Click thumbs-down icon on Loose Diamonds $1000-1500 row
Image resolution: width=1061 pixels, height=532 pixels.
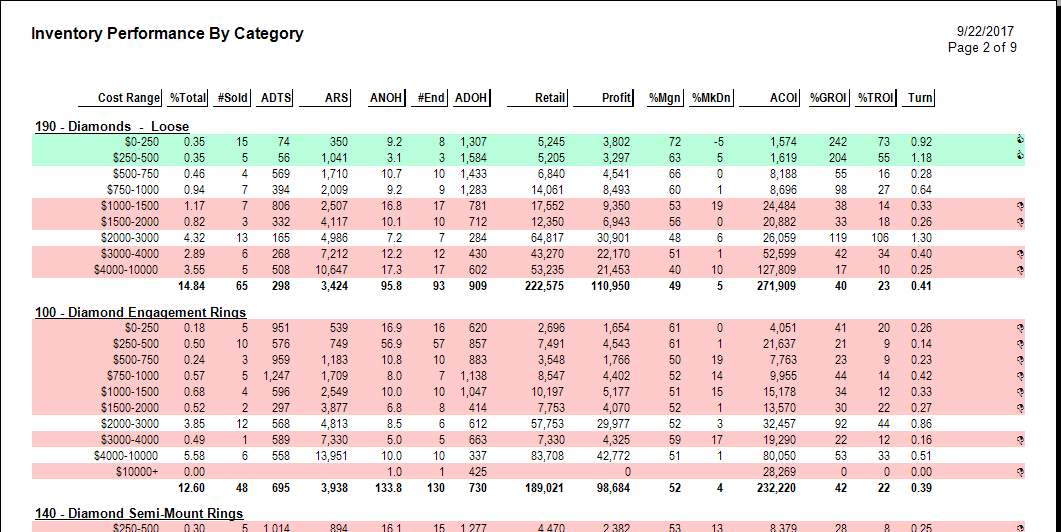tap(1020, 205)
